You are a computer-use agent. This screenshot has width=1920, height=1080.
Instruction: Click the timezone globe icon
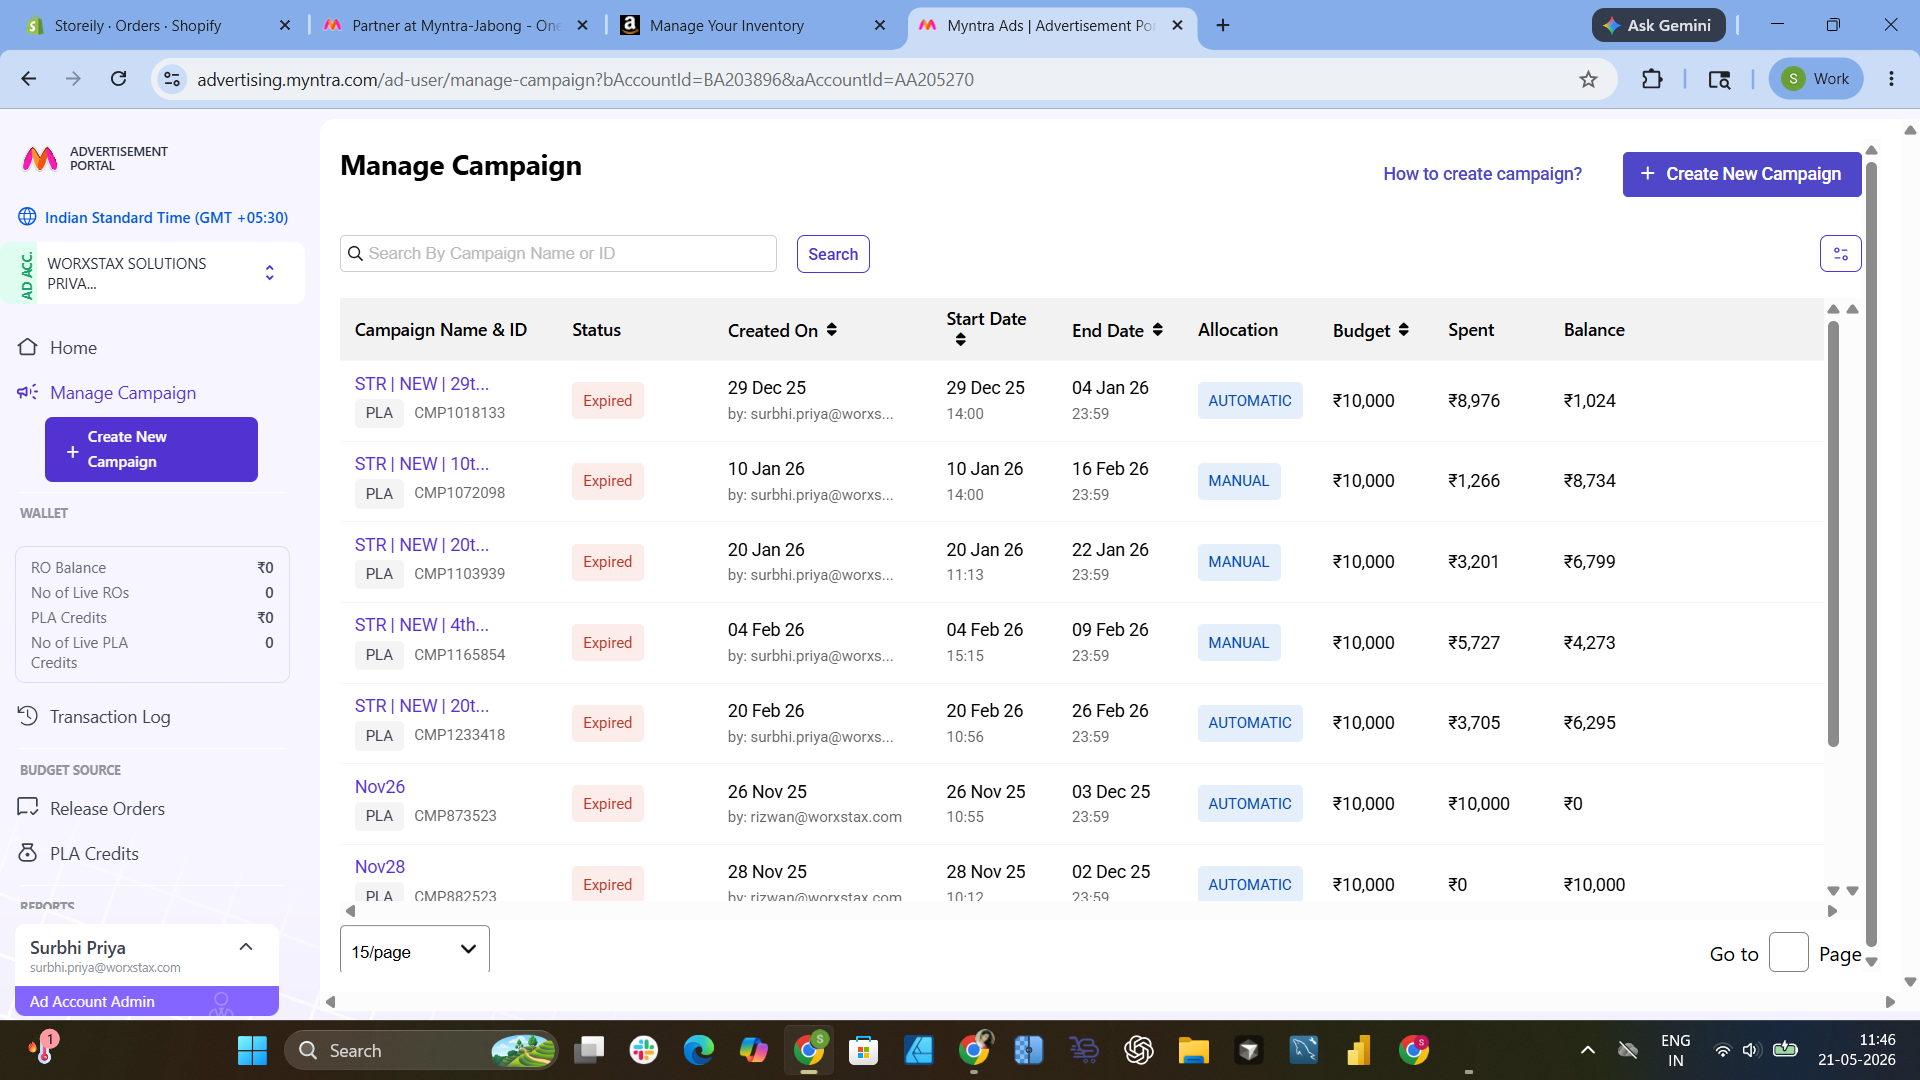[x=27, y=217]
